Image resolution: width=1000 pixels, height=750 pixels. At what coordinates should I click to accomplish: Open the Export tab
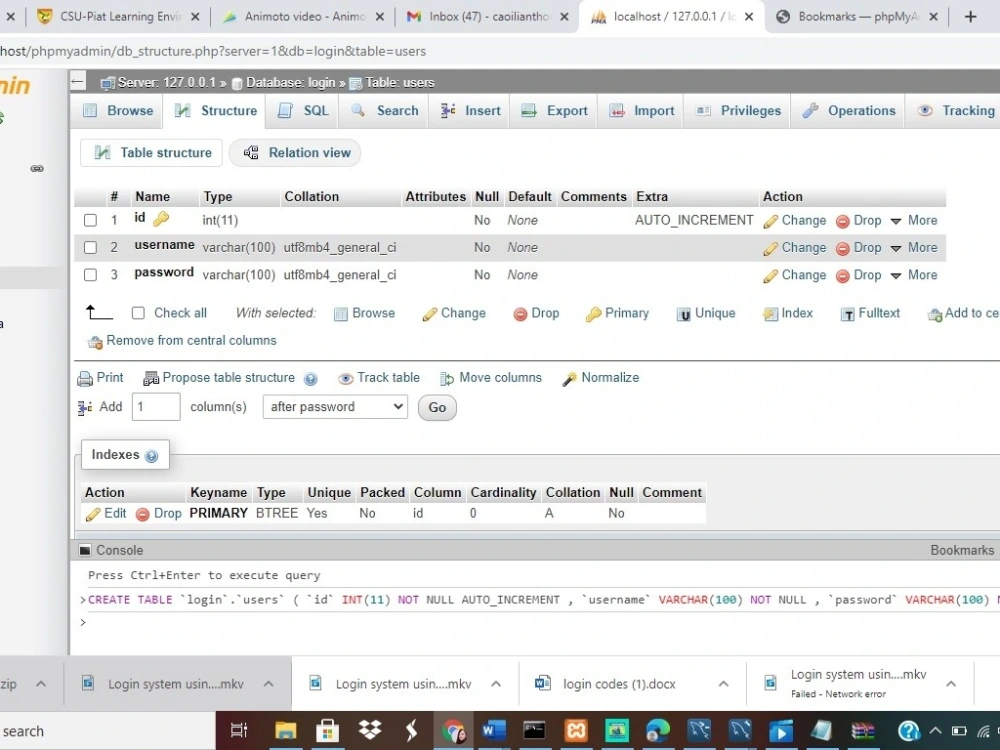tap(554, 110)
